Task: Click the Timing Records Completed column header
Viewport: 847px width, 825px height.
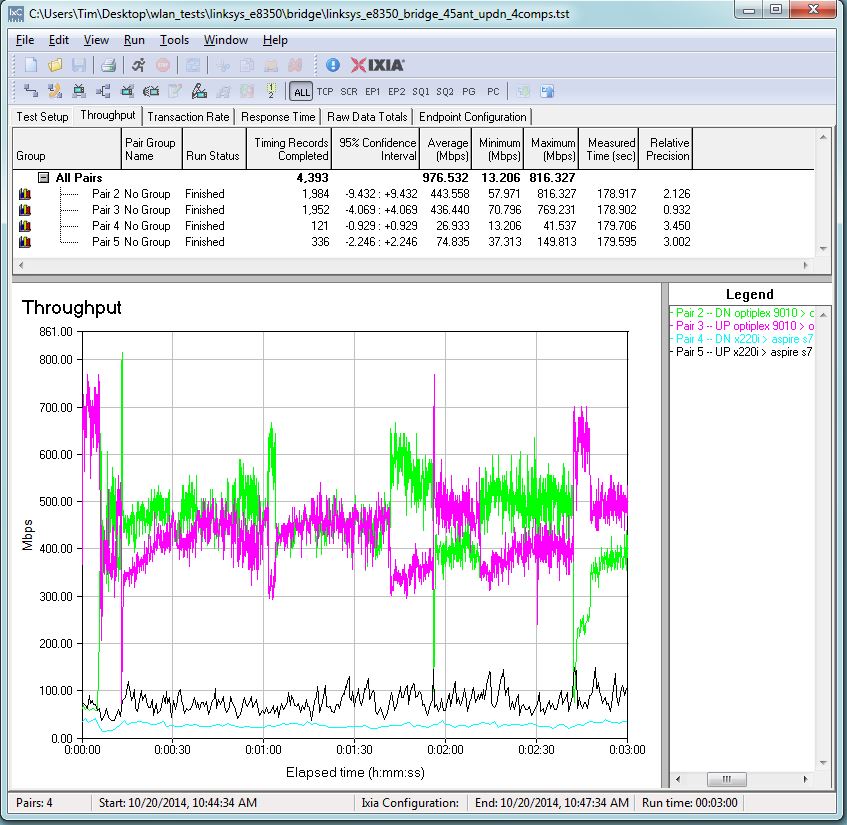Action: click(289, 149)
